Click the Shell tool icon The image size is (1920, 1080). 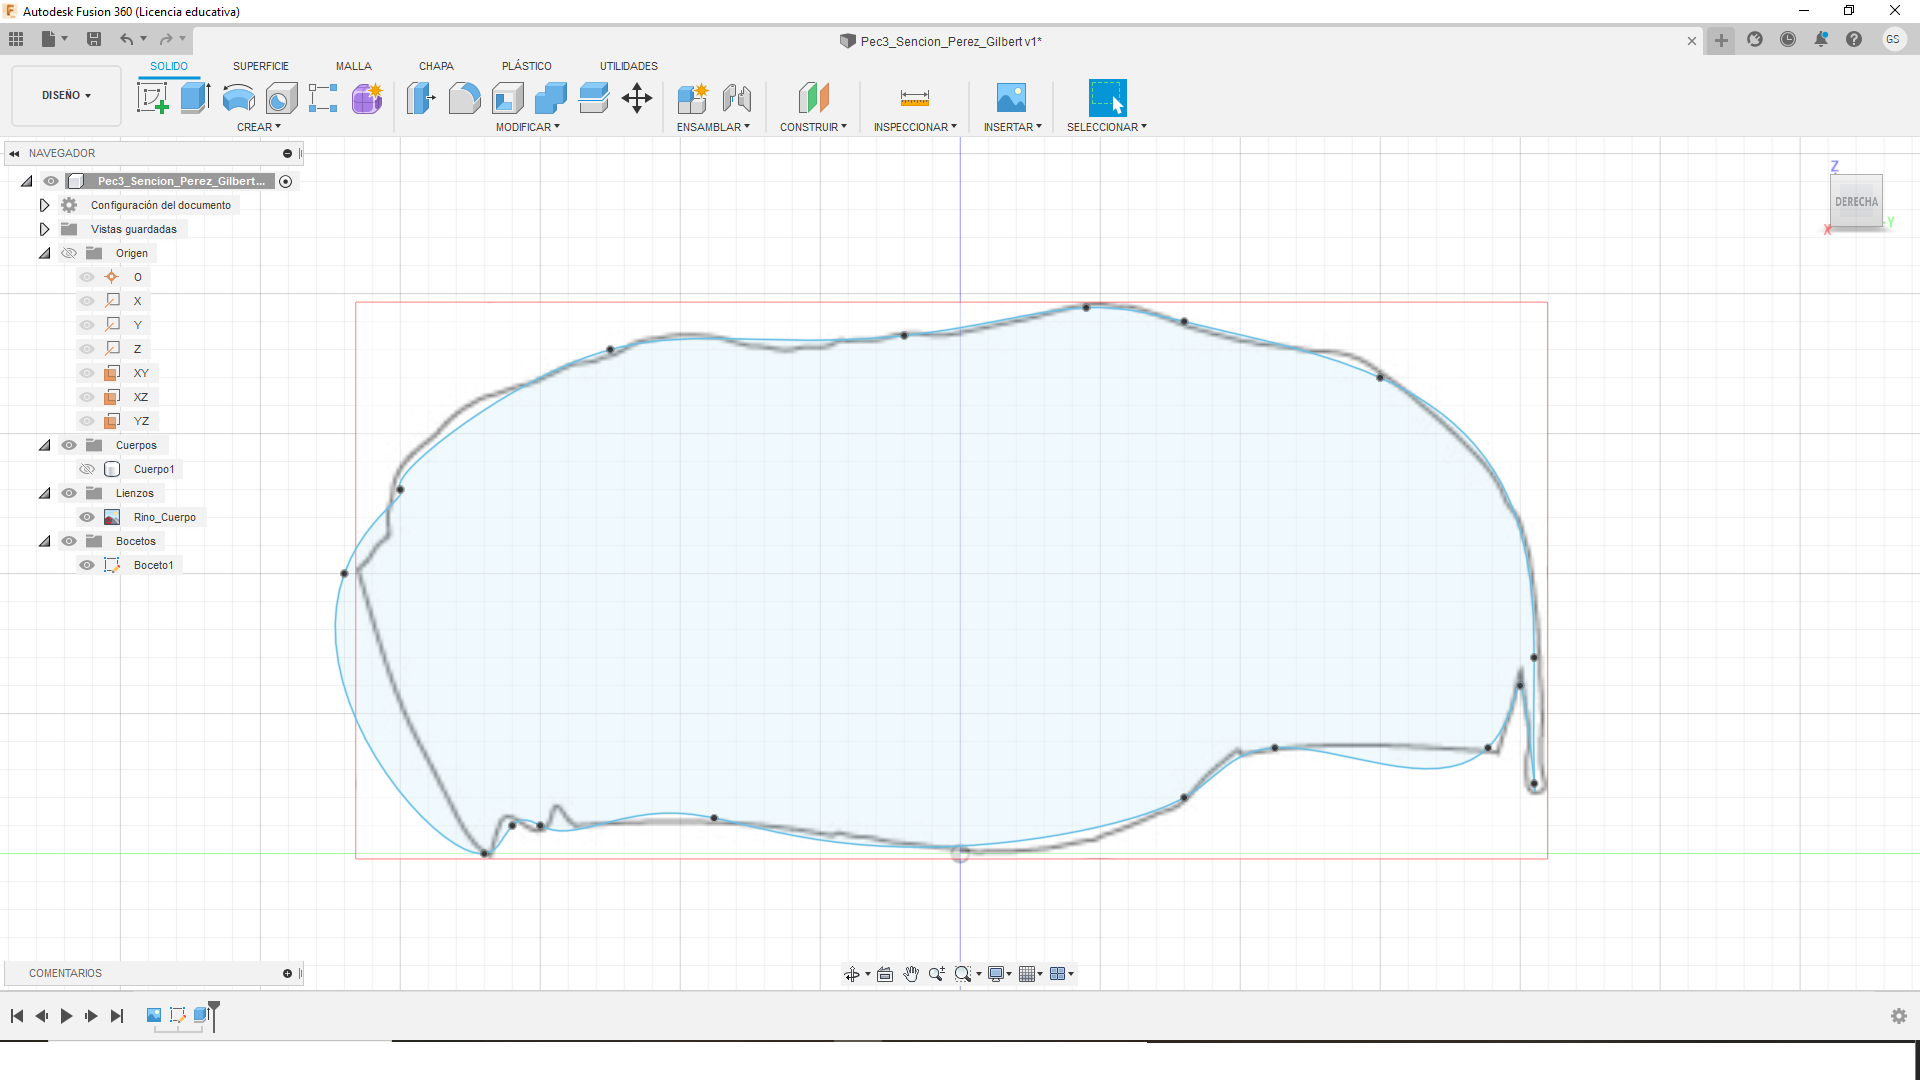click(508, 98)
